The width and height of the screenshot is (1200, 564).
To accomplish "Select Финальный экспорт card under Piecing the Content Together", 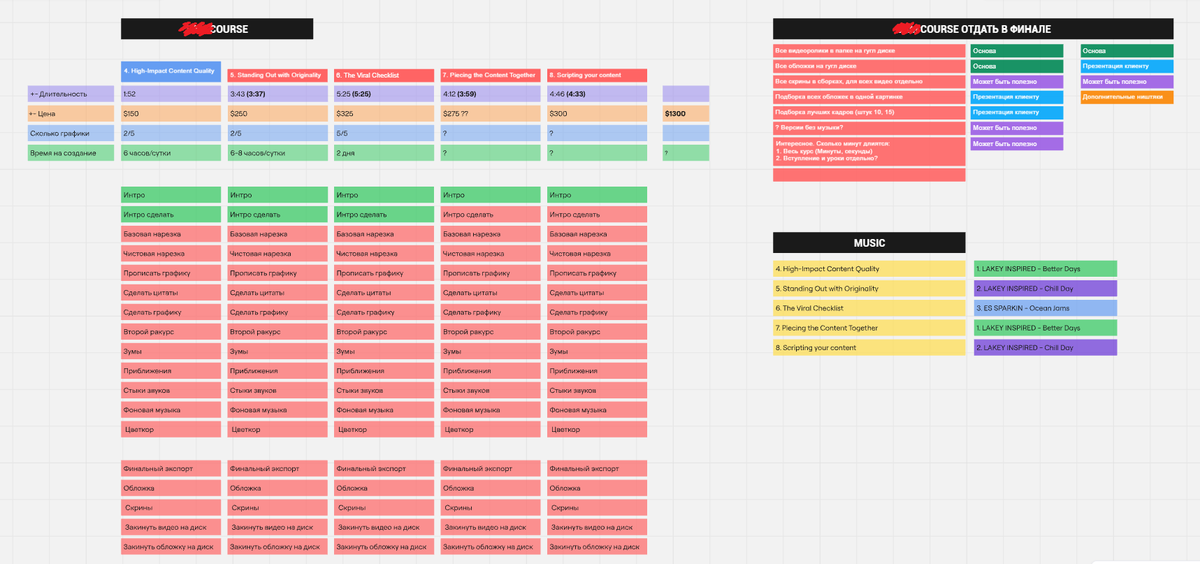I will pos(491,468).
